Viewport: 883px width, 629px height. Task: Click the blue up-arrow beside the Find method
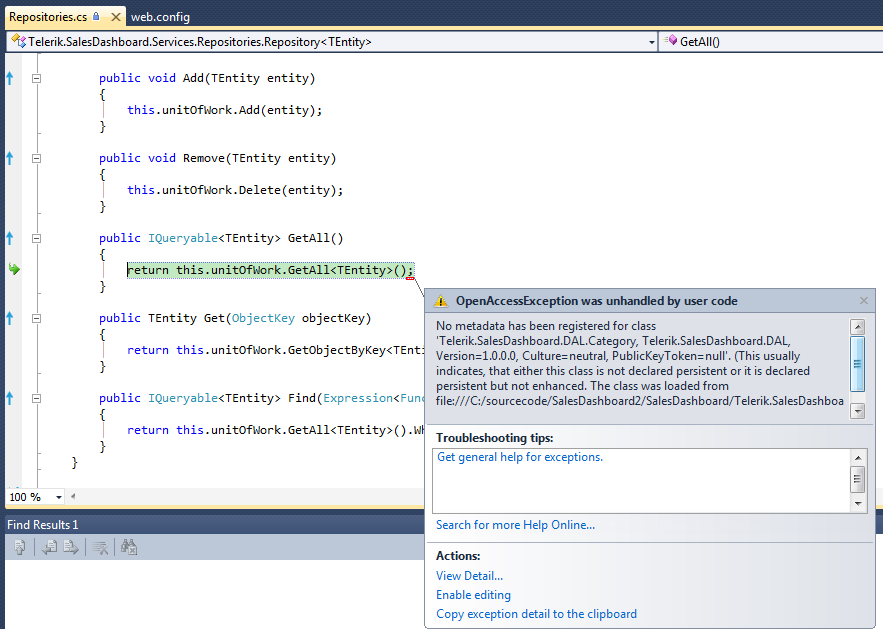click(10, 398)
